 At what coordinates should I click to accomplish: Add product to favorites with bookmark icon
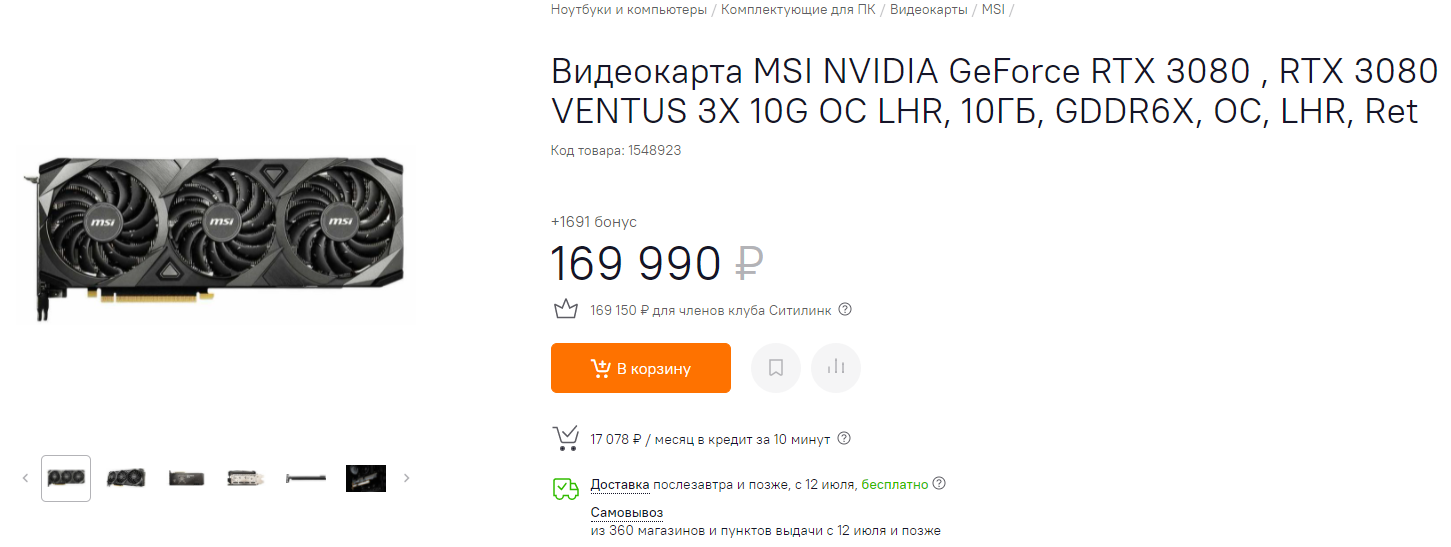[776, 368]
